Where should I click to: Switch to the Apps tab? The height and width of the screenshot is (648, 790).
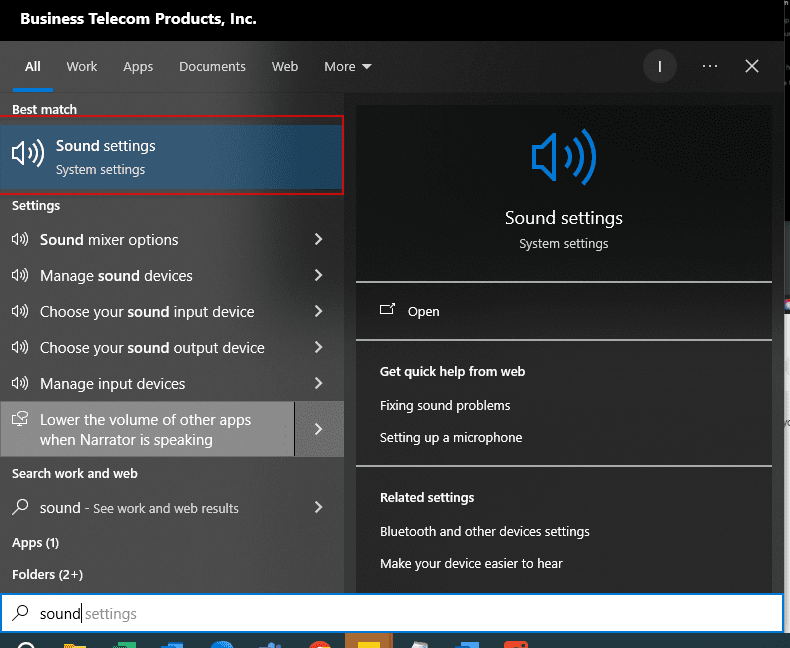point(138,67)
